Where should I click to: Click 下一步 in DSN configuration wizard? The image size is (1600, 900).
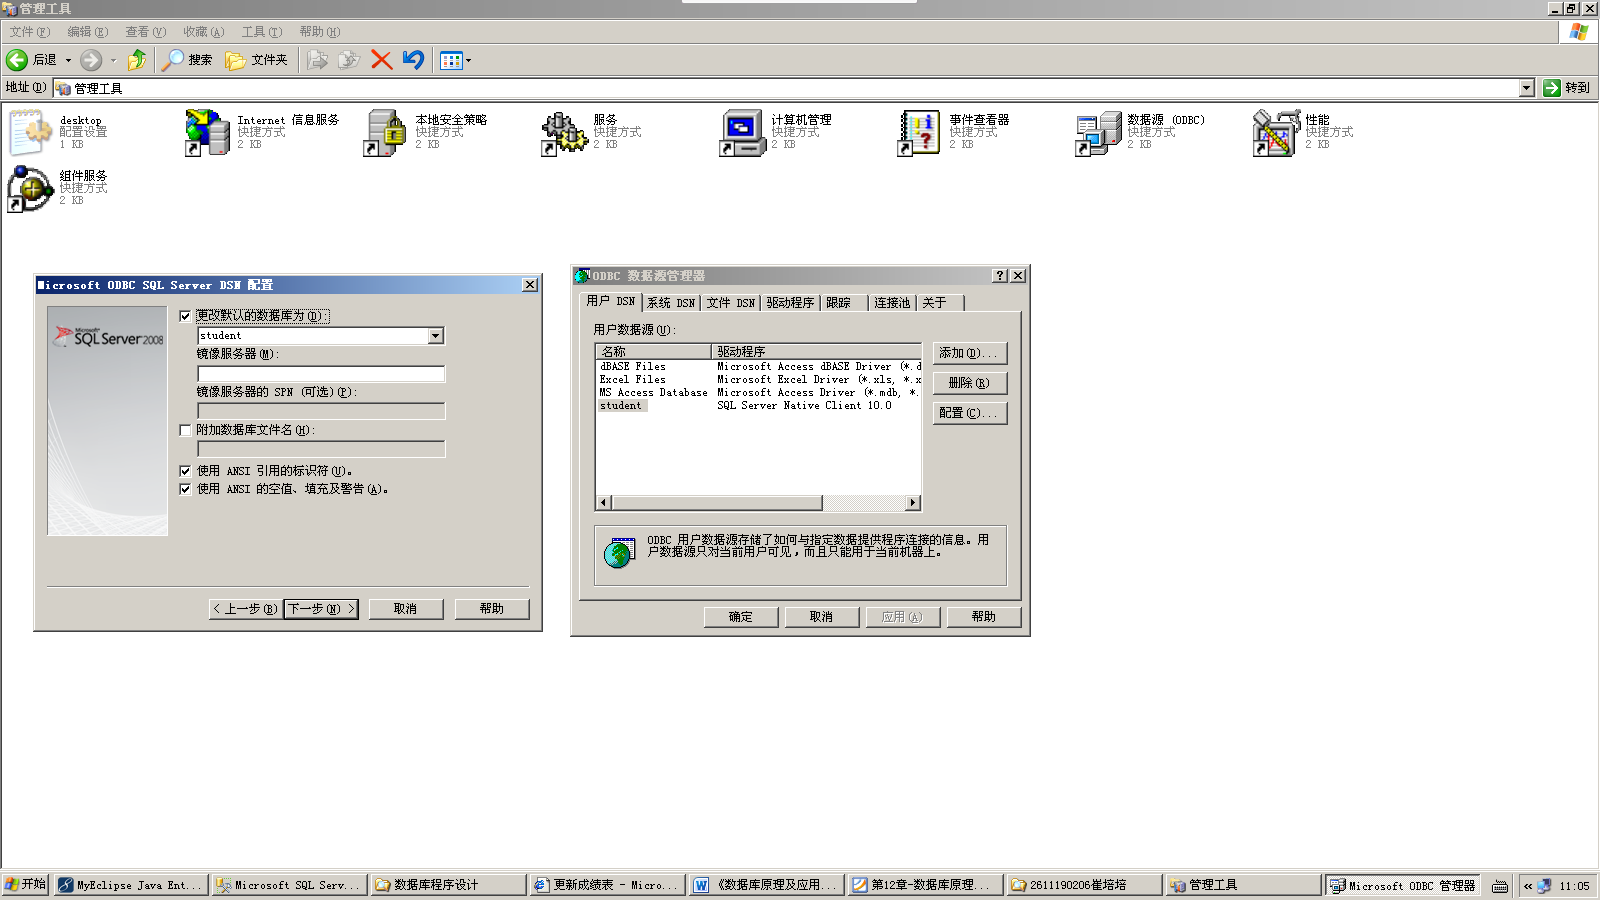point(321,609)
